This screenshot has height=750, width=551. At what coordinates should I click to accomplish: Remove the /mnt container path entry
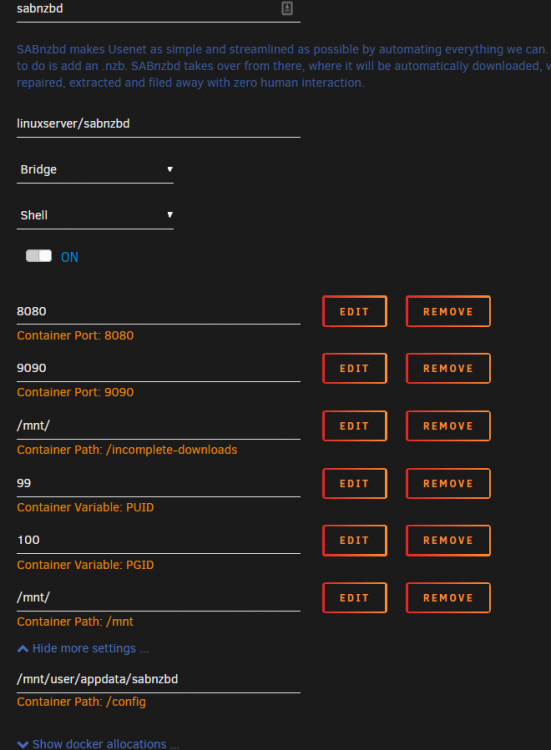[448, 597]
